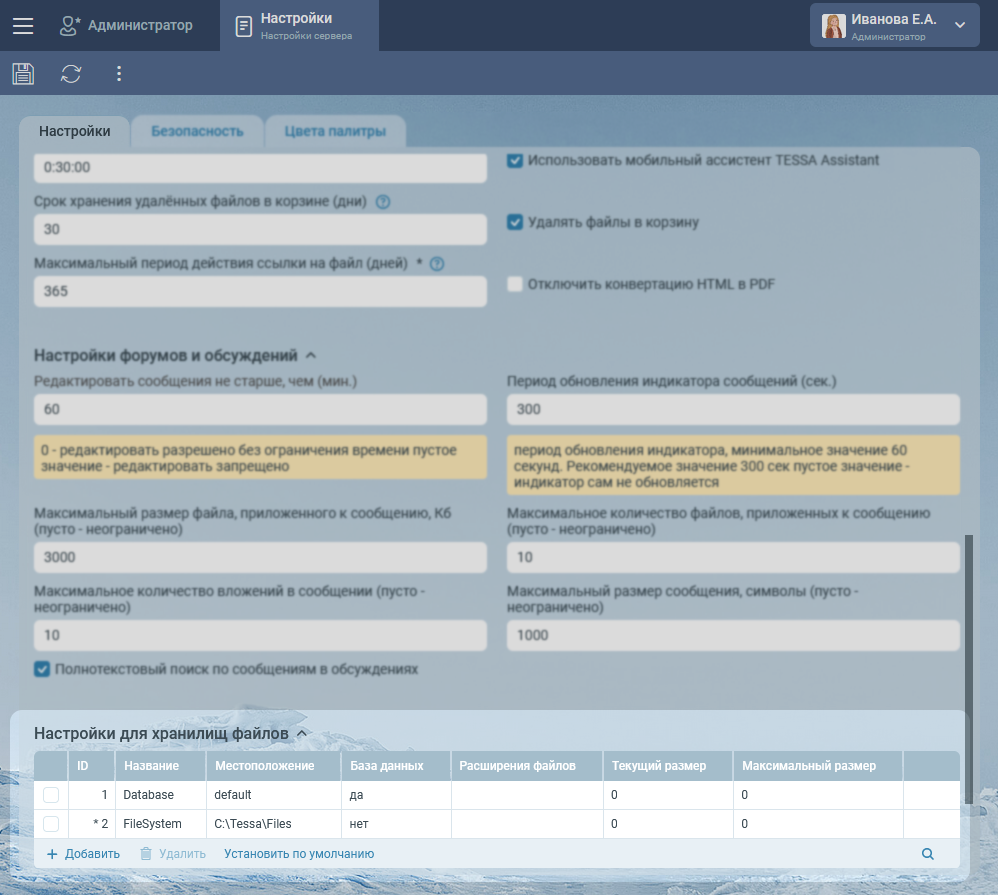Collapse "Настройки форумов и обсуждений" section

click(310, 355)
